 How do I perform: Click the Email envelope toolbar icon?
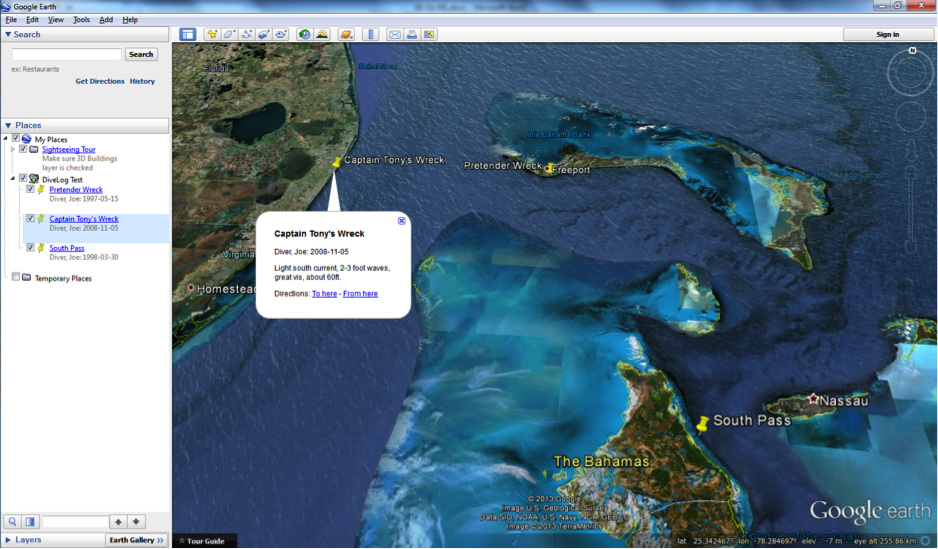395,34
